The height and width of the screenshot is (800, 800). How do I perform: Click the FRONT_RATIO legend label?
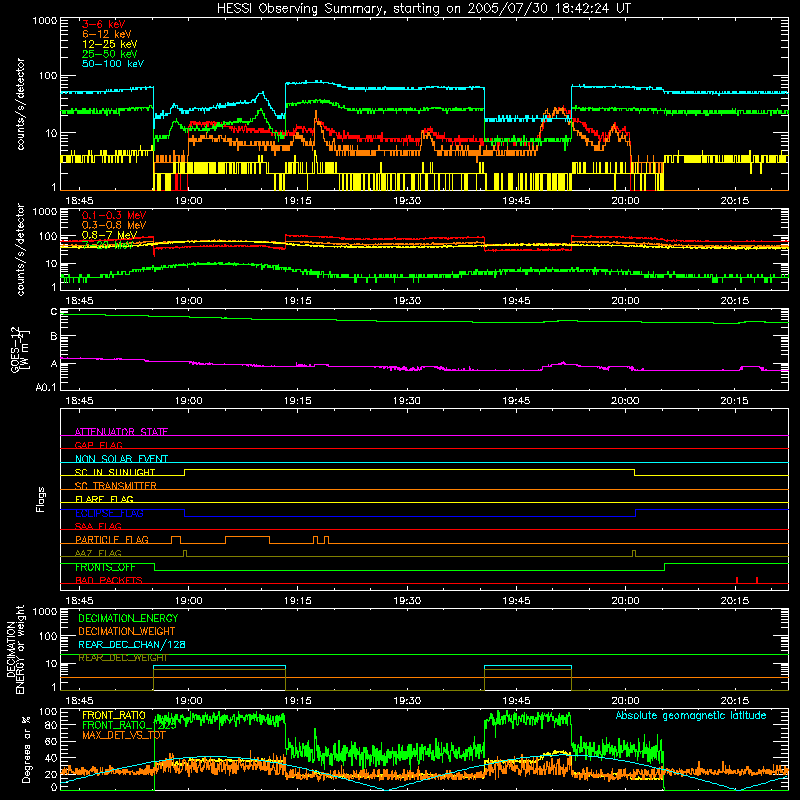114,715
